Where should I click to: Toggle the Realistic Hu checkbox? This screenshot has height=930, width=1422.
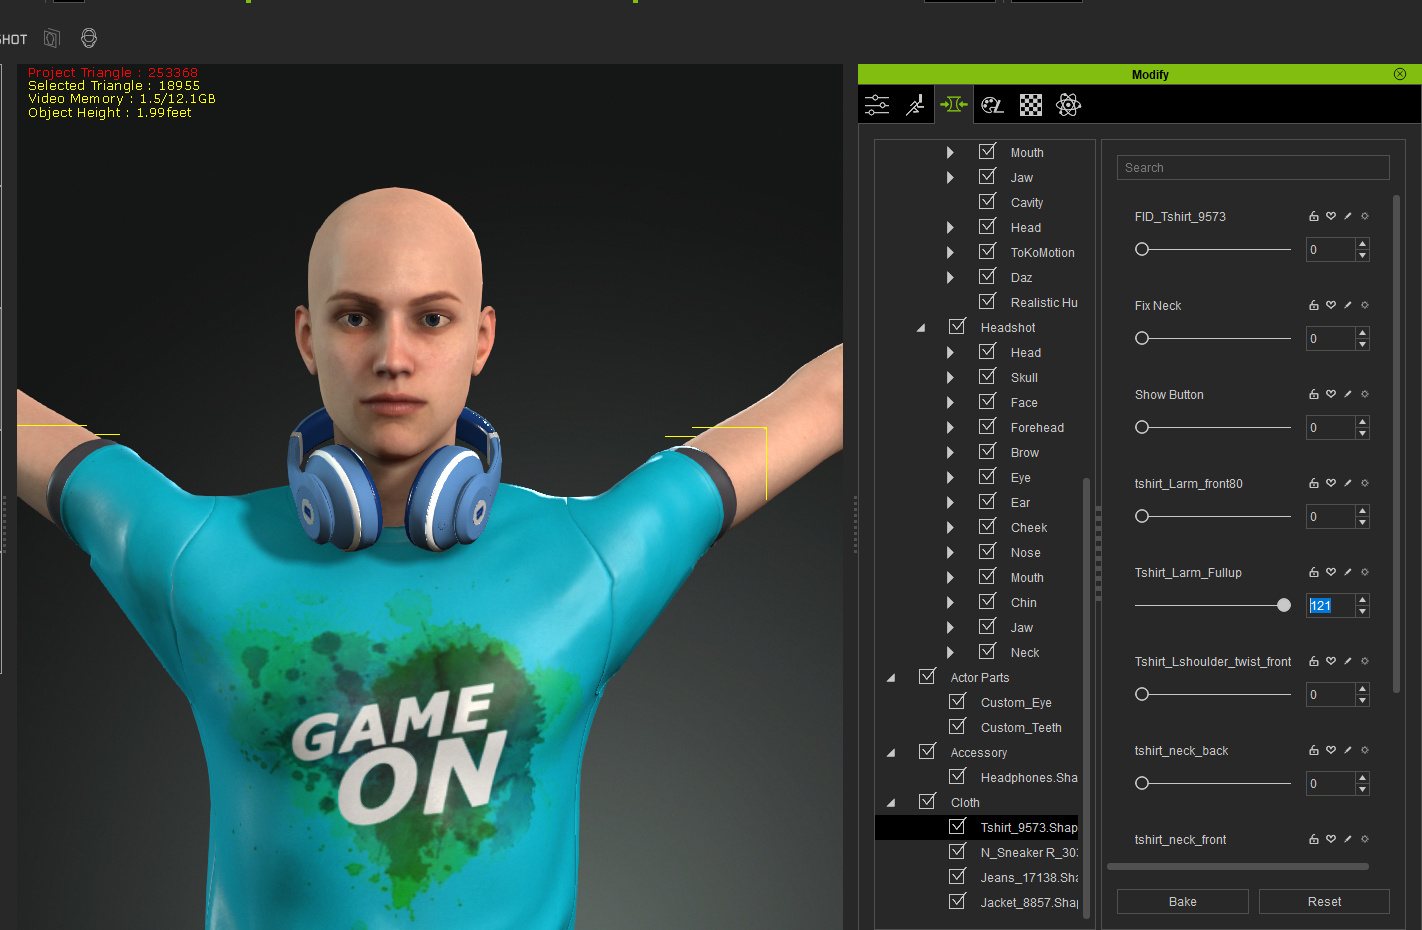[987, 301]
